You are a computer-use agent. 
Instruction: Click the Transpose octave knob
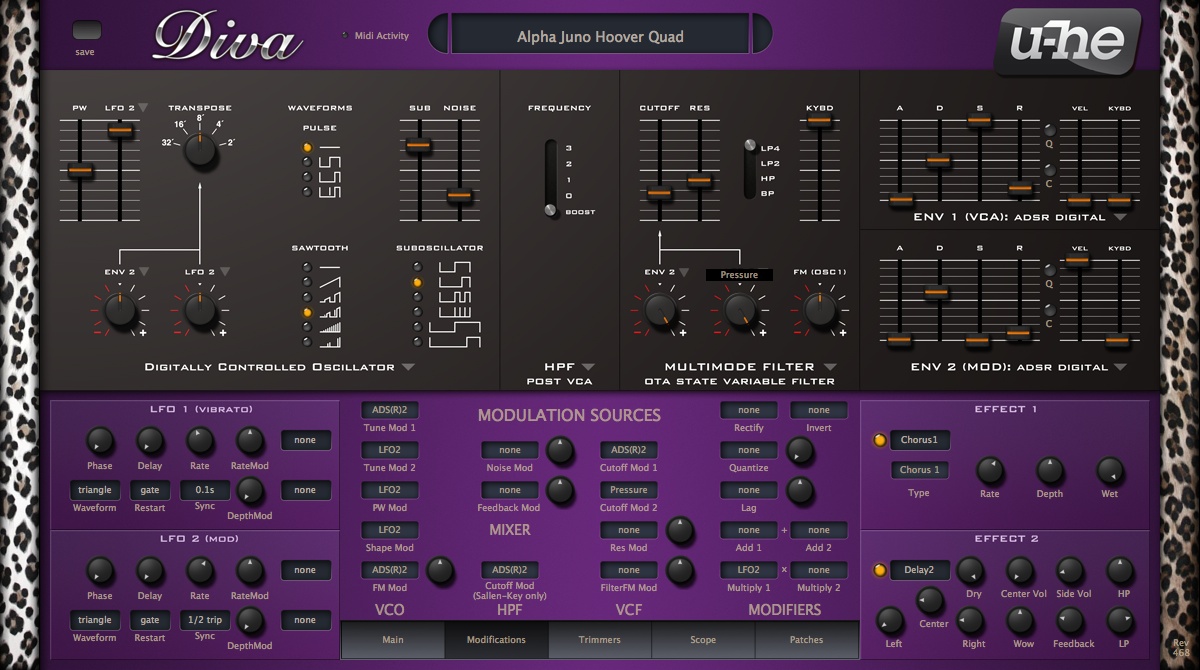(200, 151)
